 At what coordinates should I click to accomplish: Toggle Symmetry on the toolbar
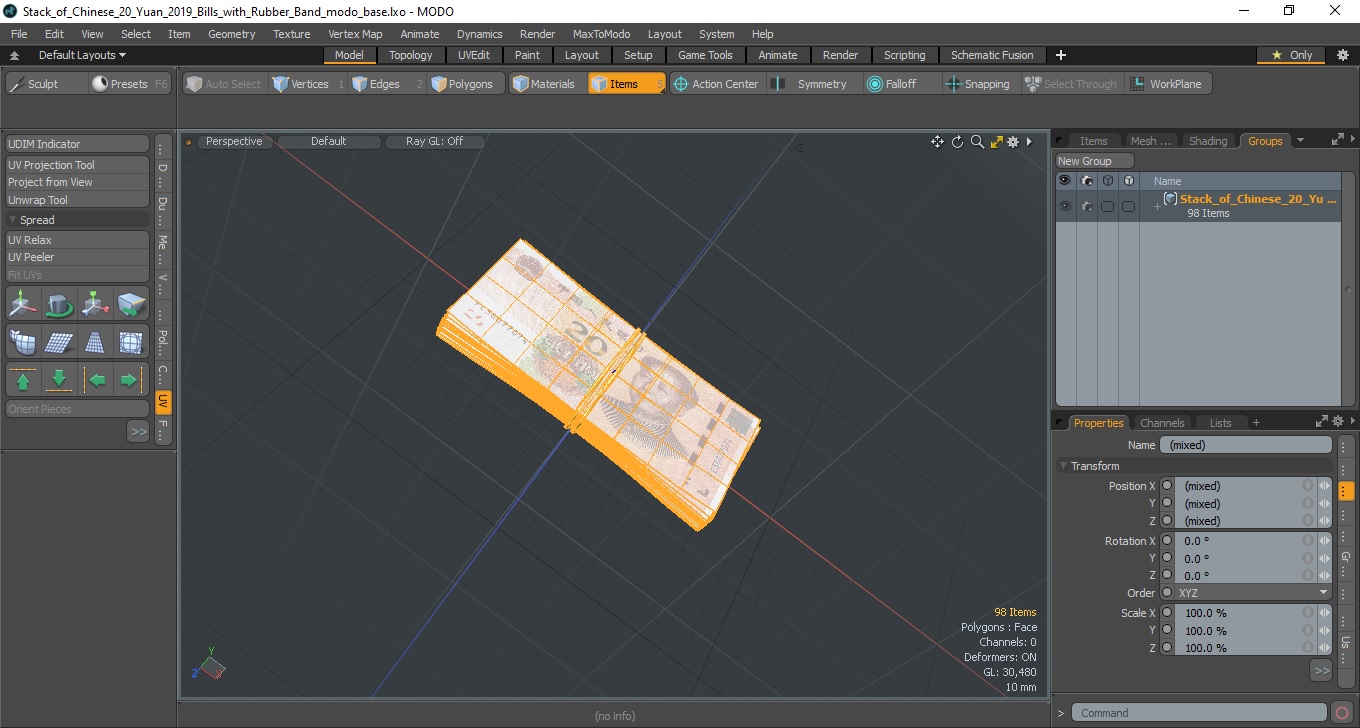pos(811,84)
